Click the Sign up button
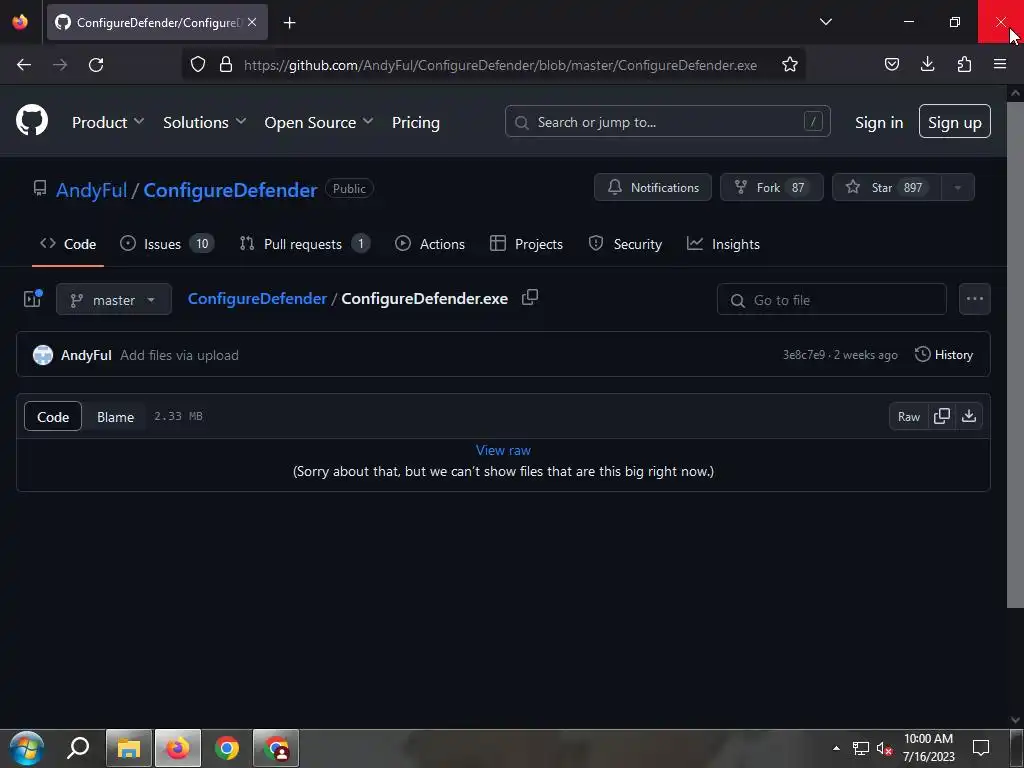 [x=954, y=121]
